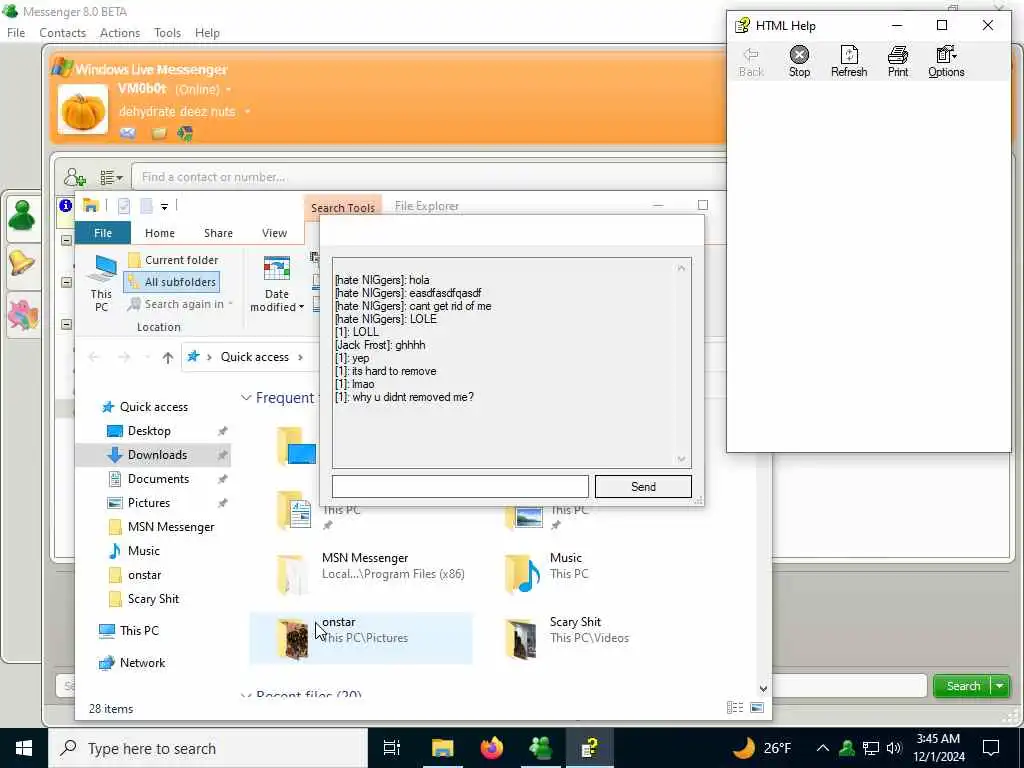Screen dimensions: 1024x768
Task: Click the Windows Start button
Action: pyautogui.click(x=24, y=748)
